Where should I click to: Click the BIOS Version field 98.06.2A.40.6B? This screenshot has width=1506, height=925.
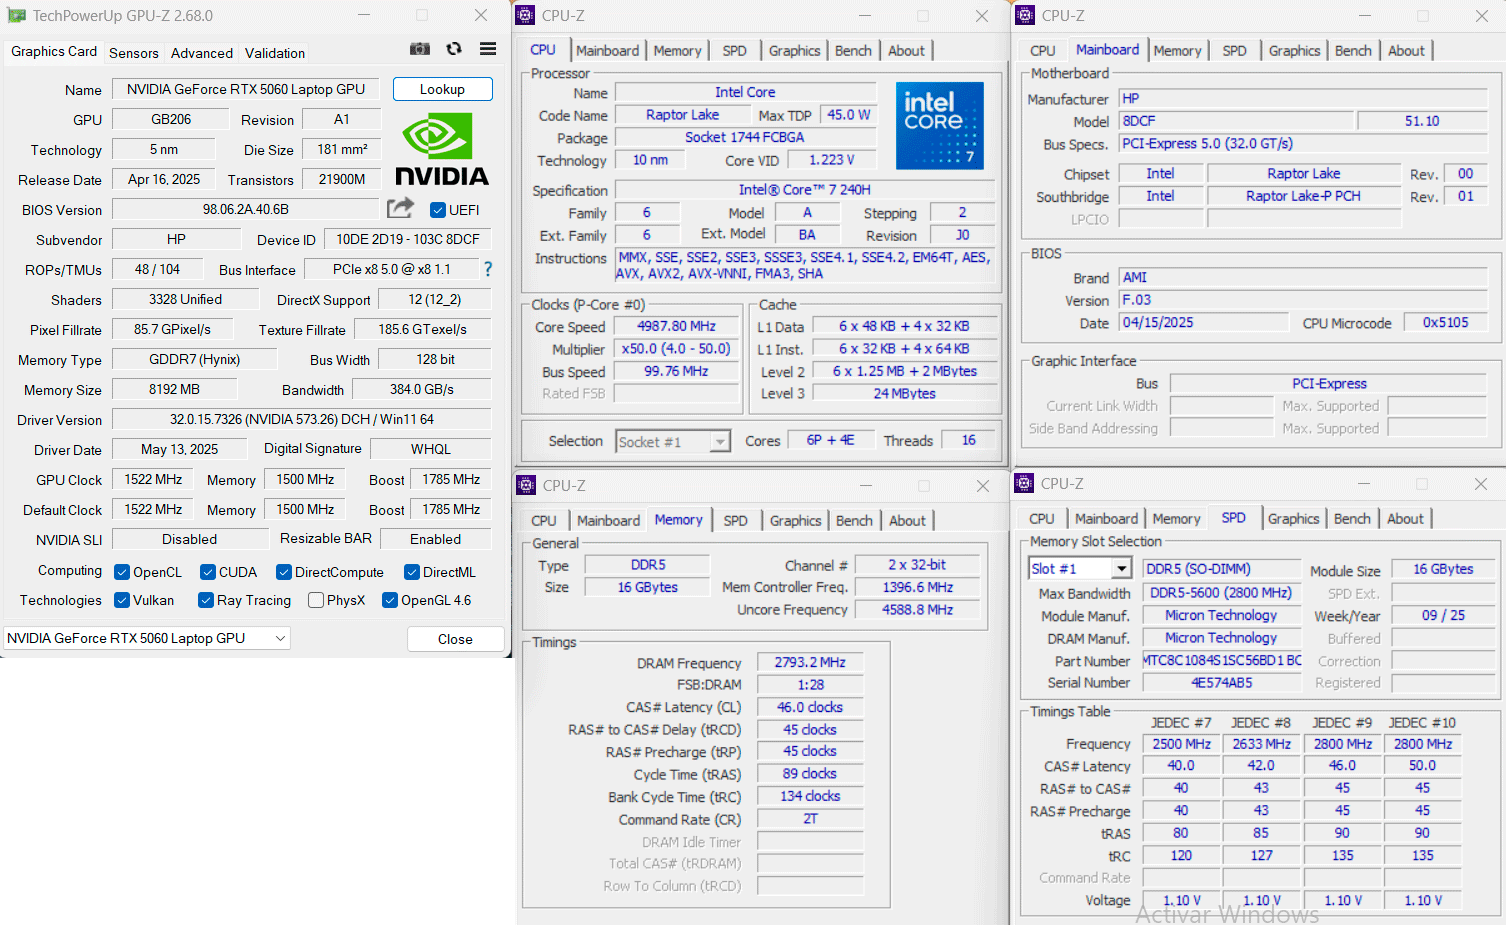coord(246,209)
